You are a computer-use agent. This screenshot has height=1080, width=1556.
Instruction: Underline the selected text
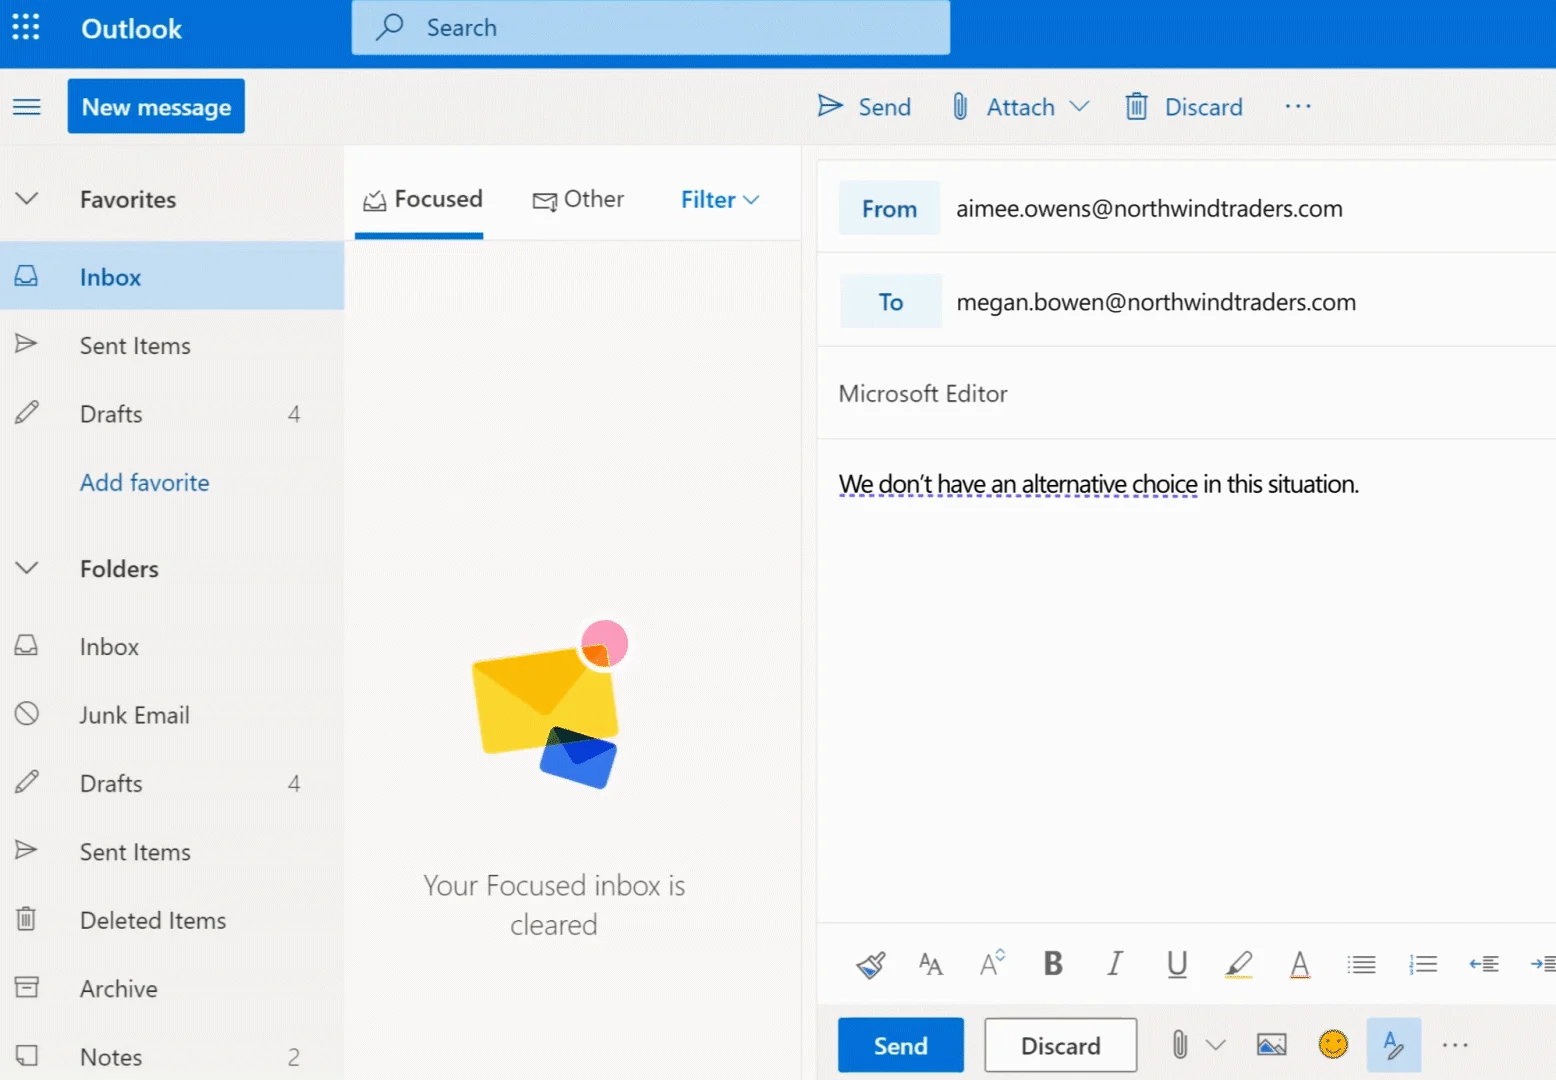click(1177, 963)
